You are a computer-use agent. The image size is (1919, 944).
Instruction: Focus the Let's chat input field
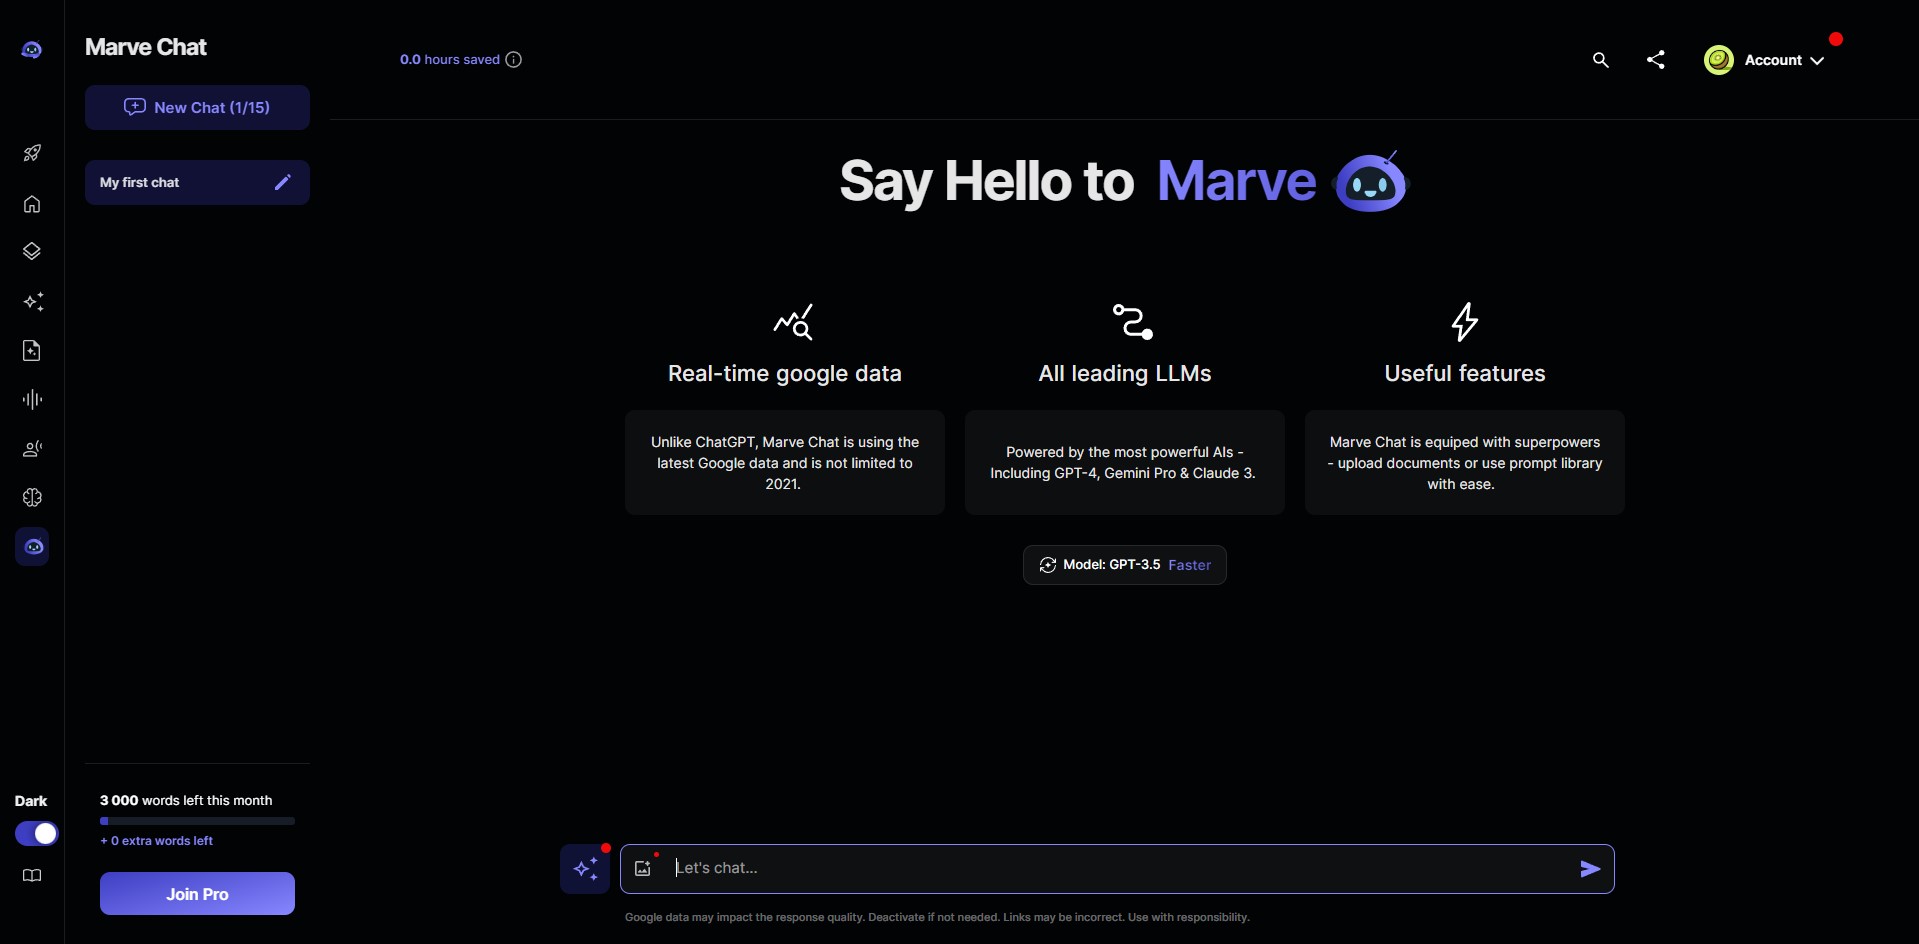click(x=1117, y=869)
